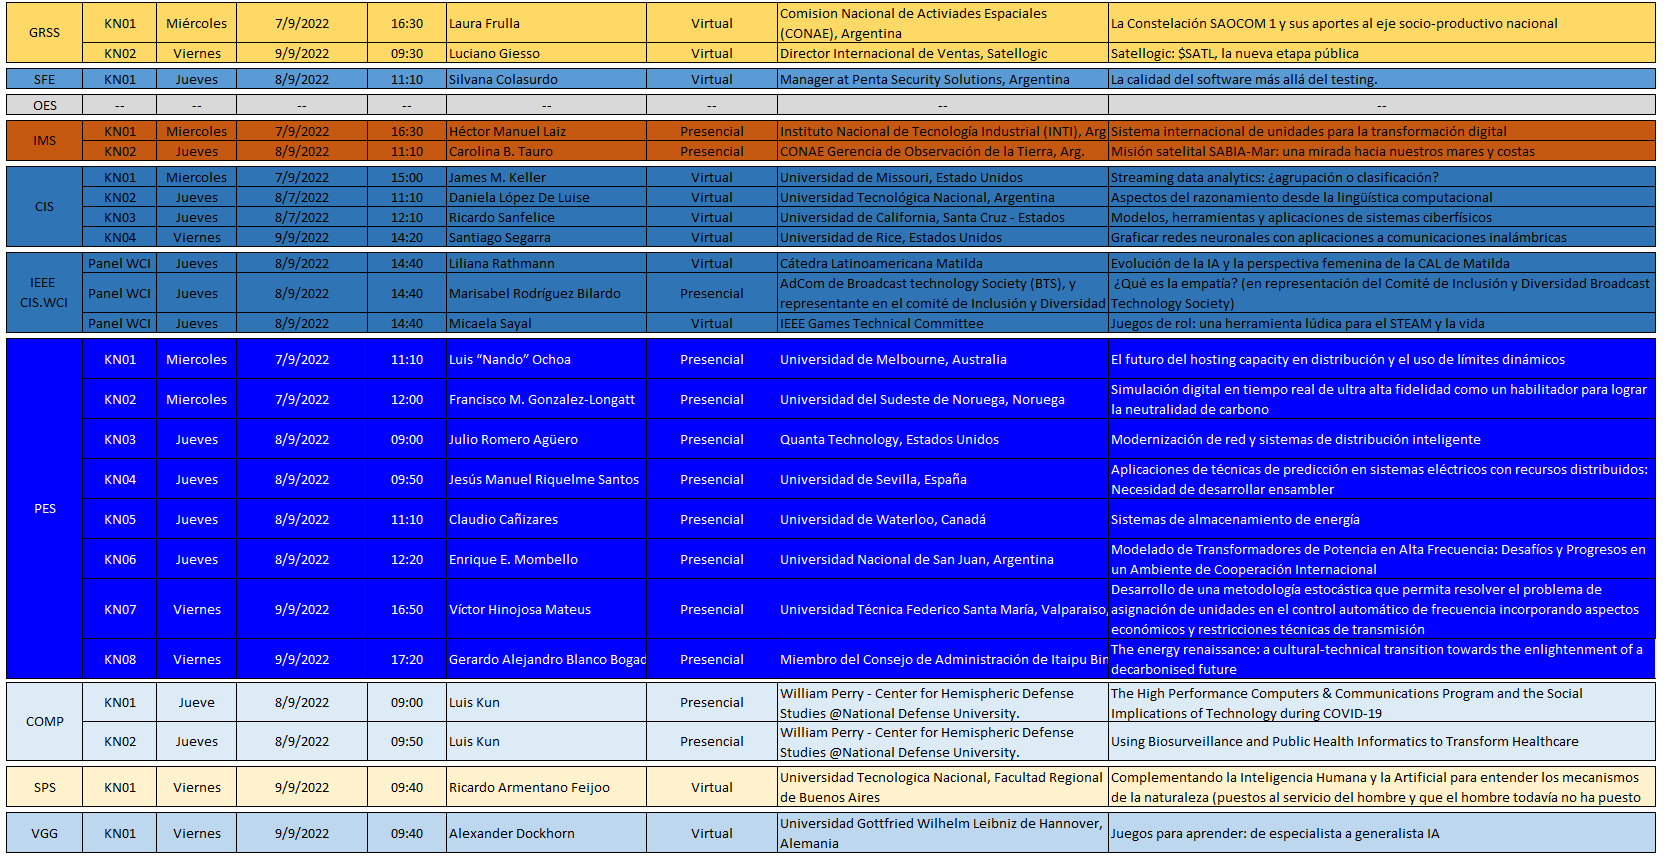The width and height of the screenshot is (1667, 861).
Task: Click time 16:50 in PES KN07 row
Action: tap(407, 609)
